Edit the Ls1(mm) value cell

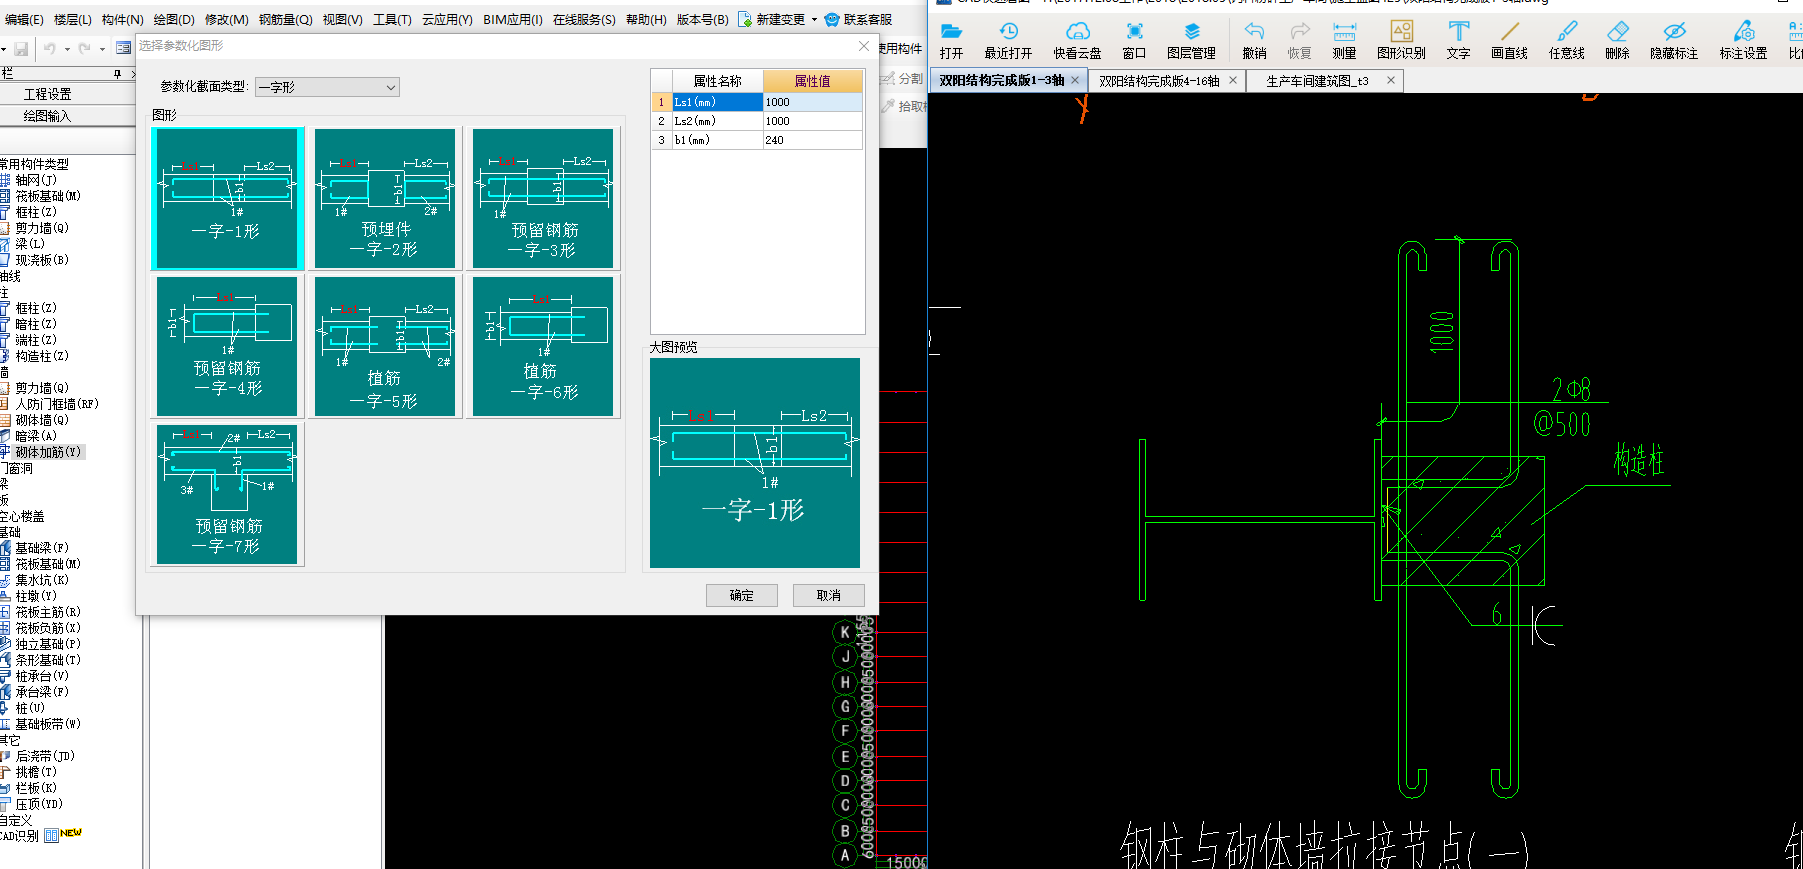[813, 102]
